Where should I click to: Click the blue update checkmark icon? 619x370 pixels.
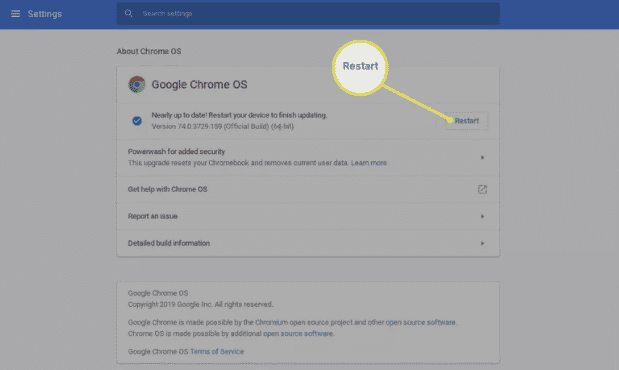pos(137,121)
